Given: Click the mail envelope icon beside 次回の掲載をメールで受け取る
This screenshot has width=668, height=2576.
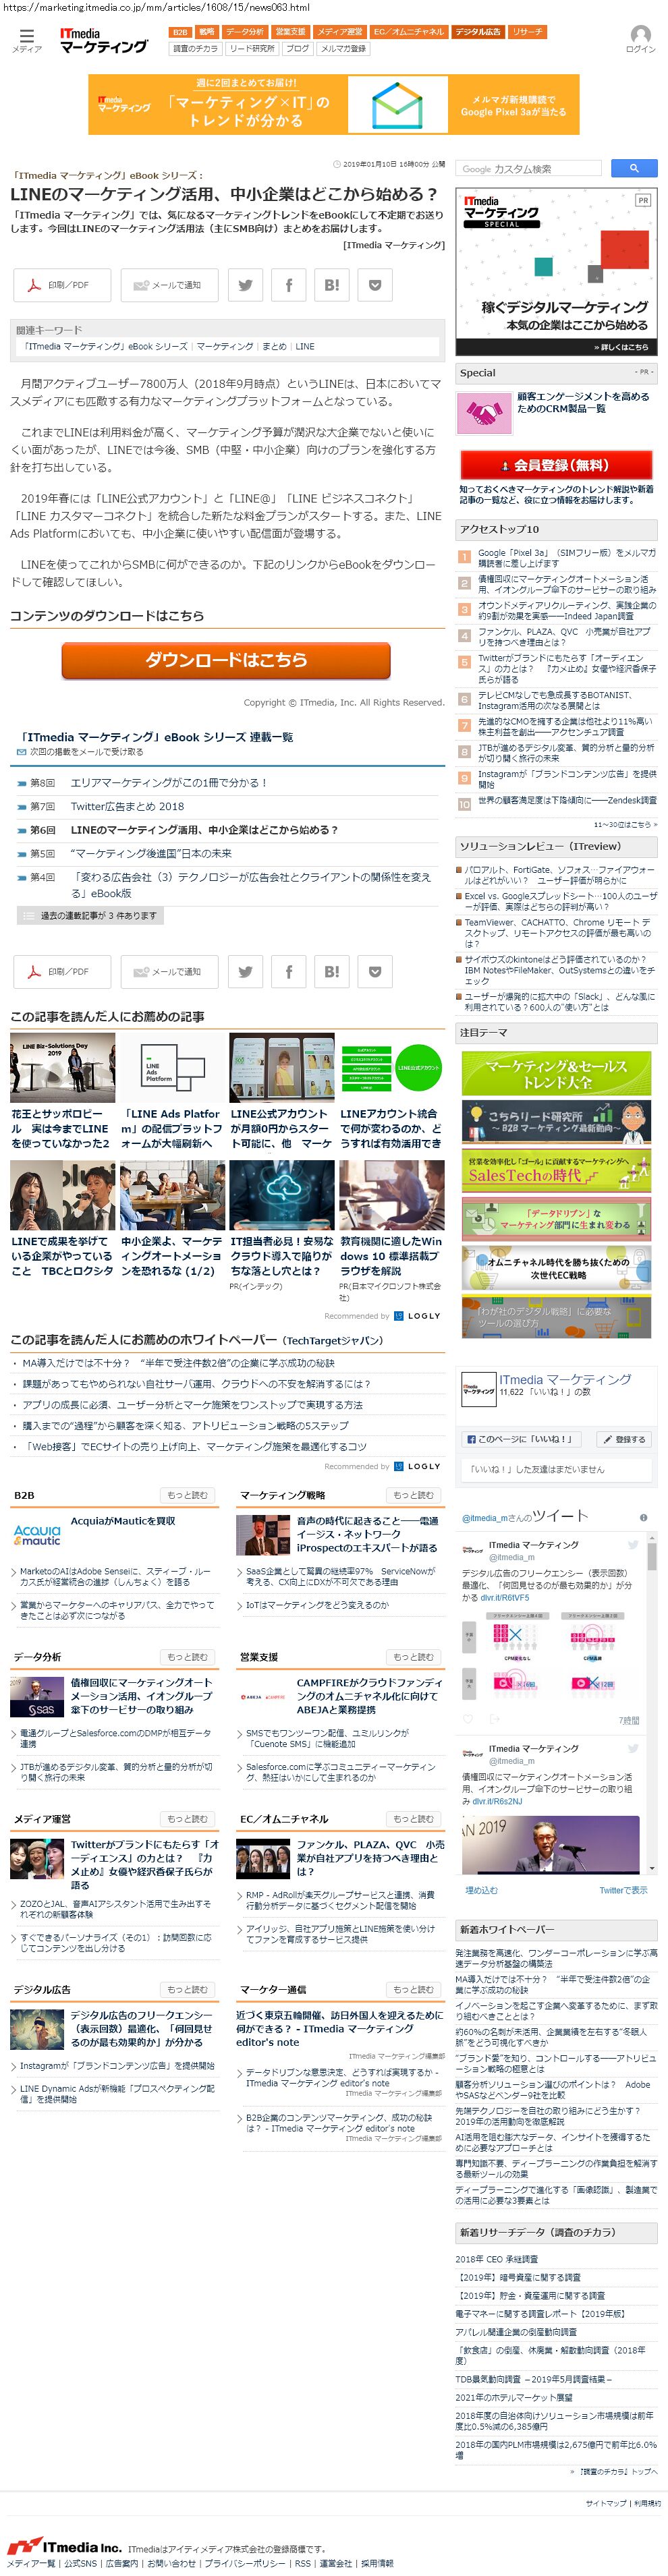Looking at the screenshot, I should pos(21,752).
